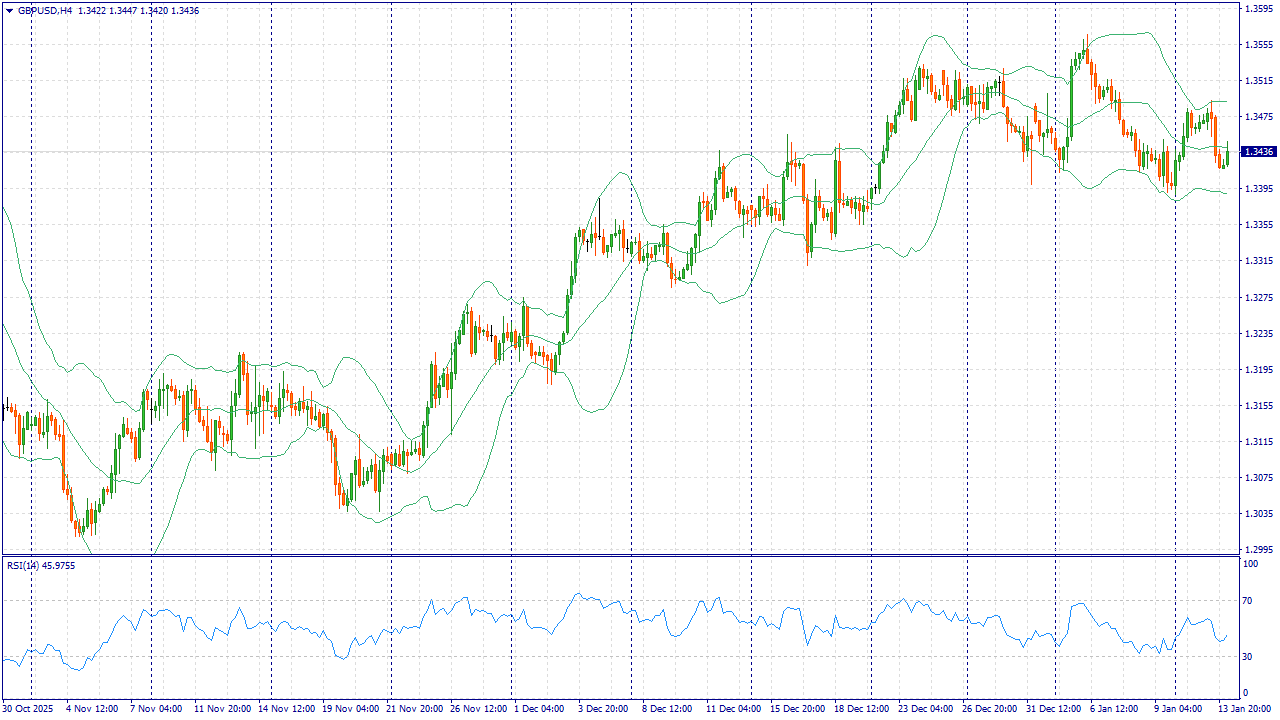The image size is (1280, 720).
Task: Select the 1 Dec 04:00 time label
Action: [x=539, y=709]
